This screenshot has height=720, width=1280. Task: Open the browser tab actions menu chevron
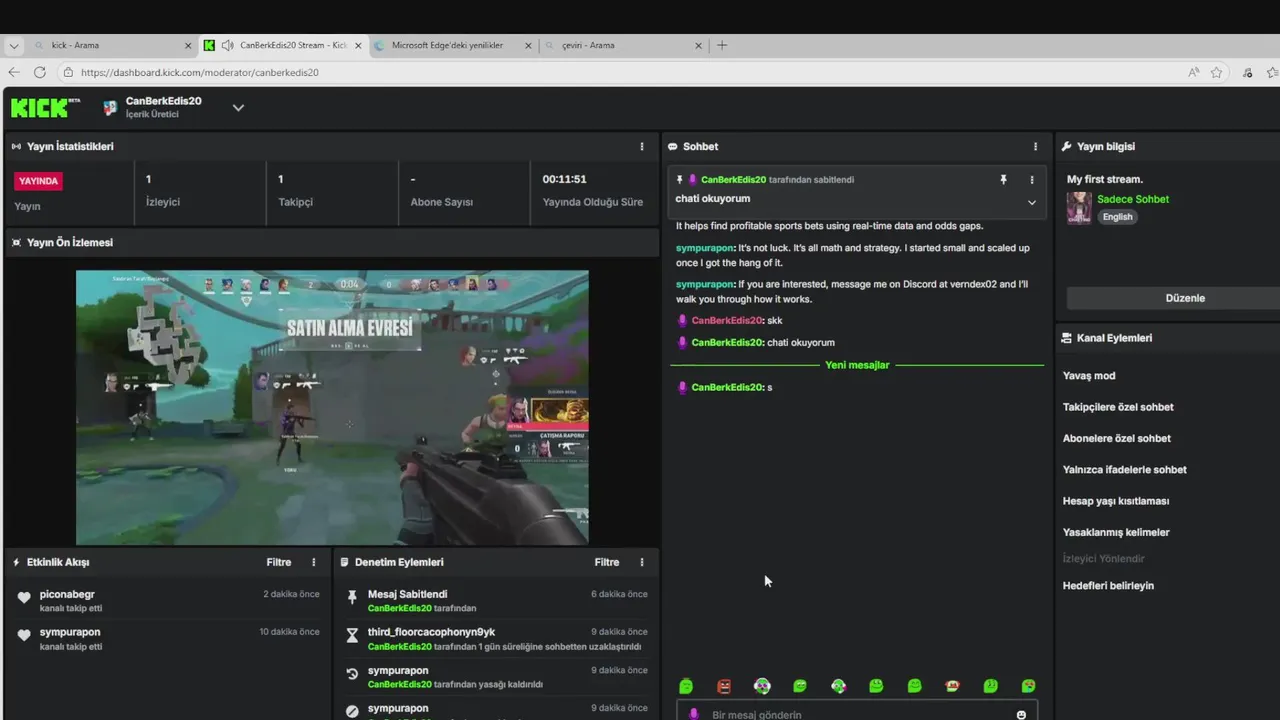(14, 45)
